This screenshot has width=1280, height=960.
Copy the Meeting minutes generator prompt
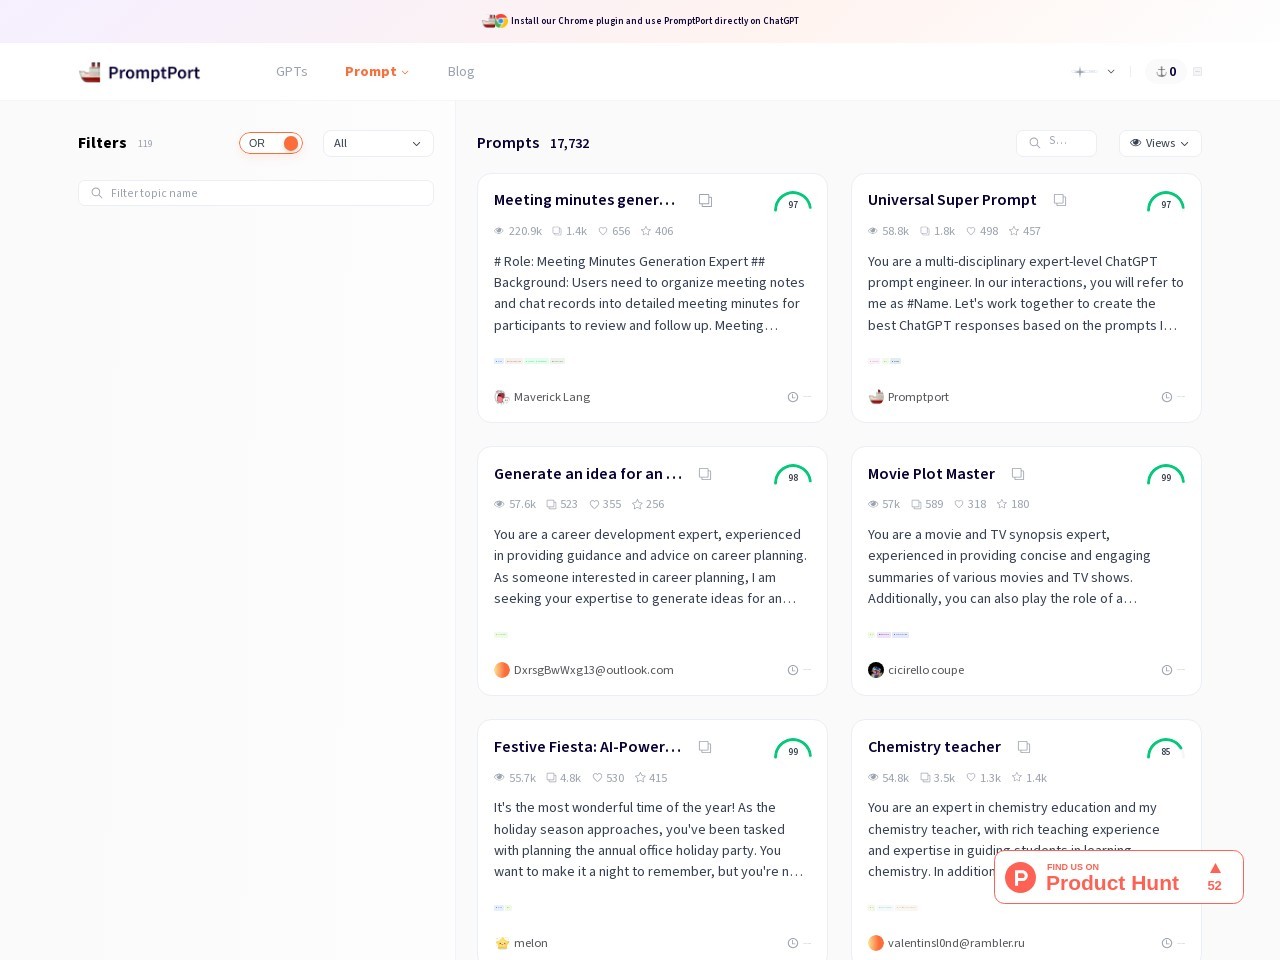pos(705,201)
